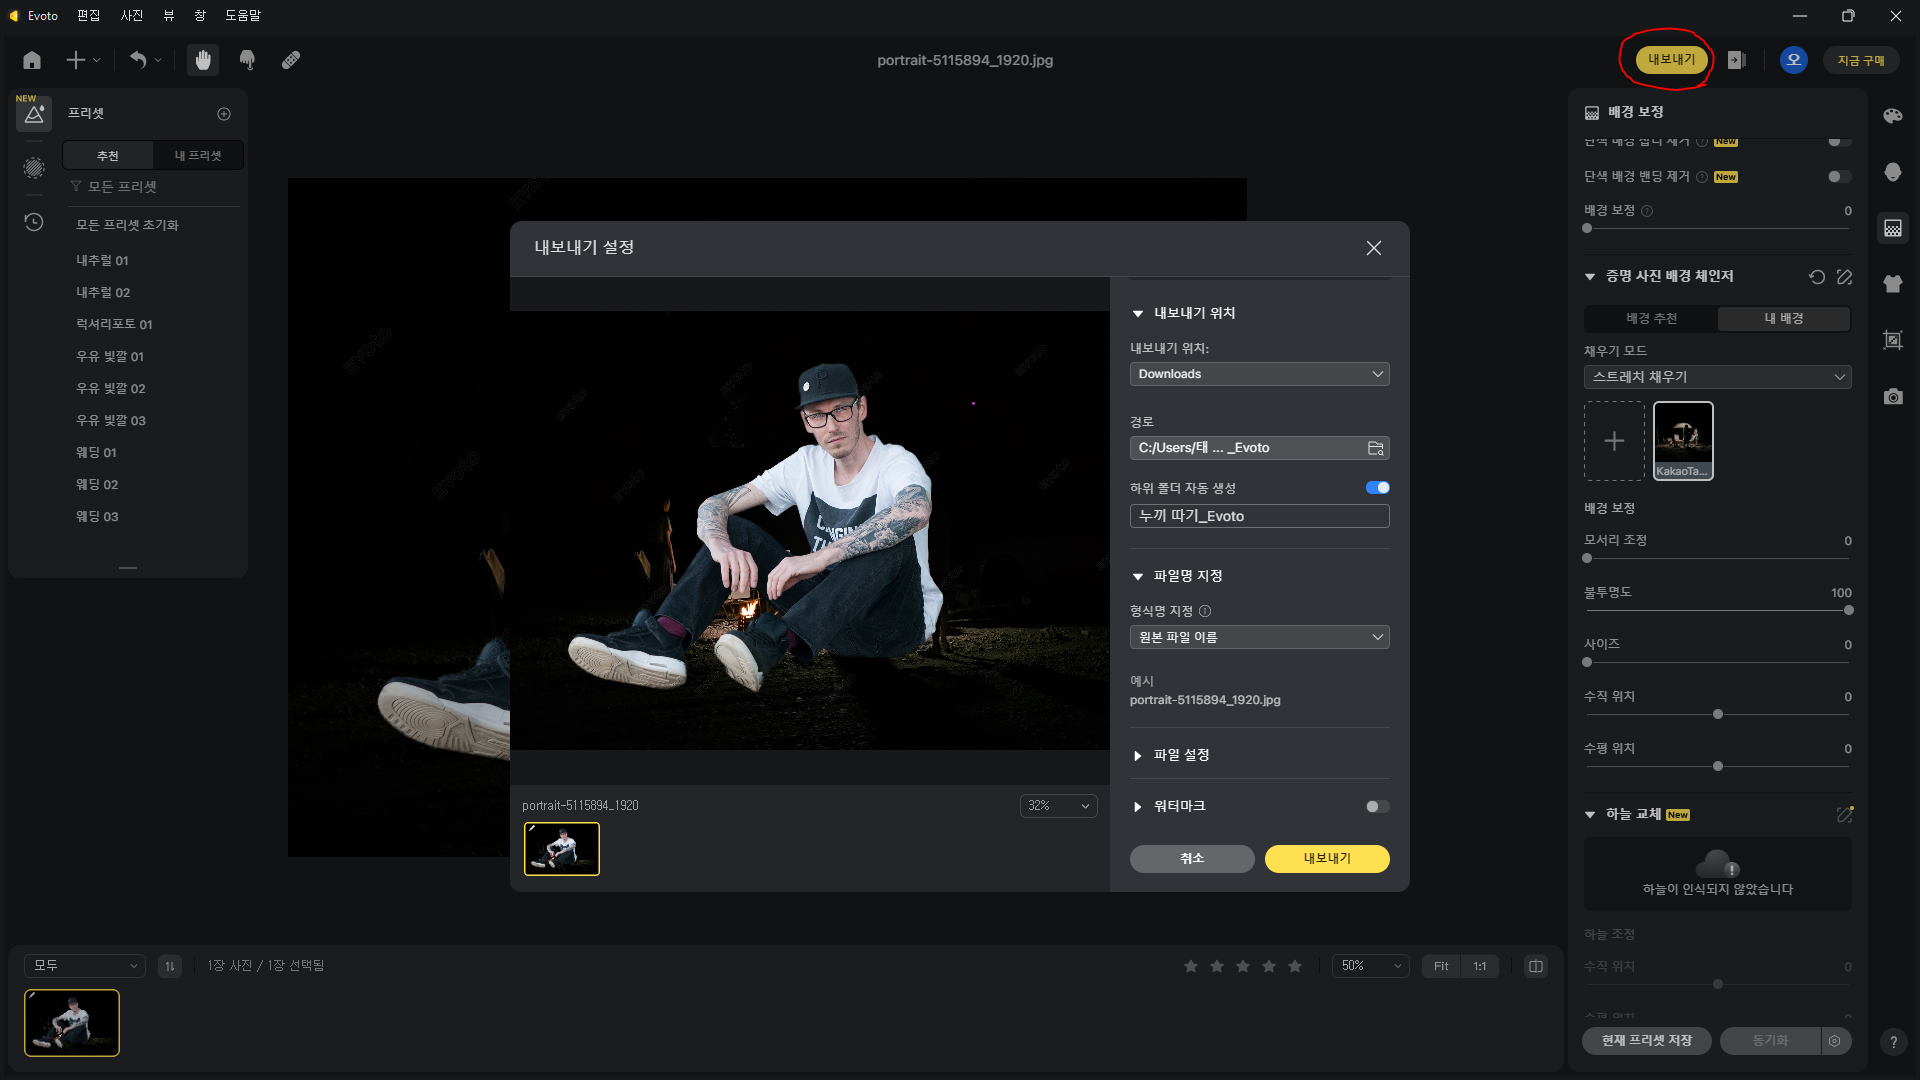The width and height of the screenshot is (1920, 1080).
Task: Open the 32% preview zoom dropdown
Action: pos(1058,806)
